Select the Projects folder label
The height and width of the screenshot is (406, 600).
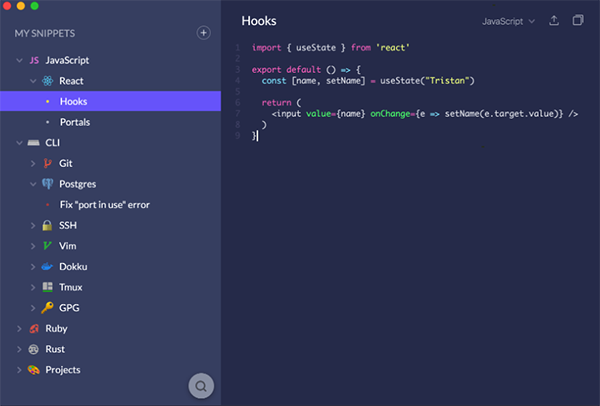(63, 370)
